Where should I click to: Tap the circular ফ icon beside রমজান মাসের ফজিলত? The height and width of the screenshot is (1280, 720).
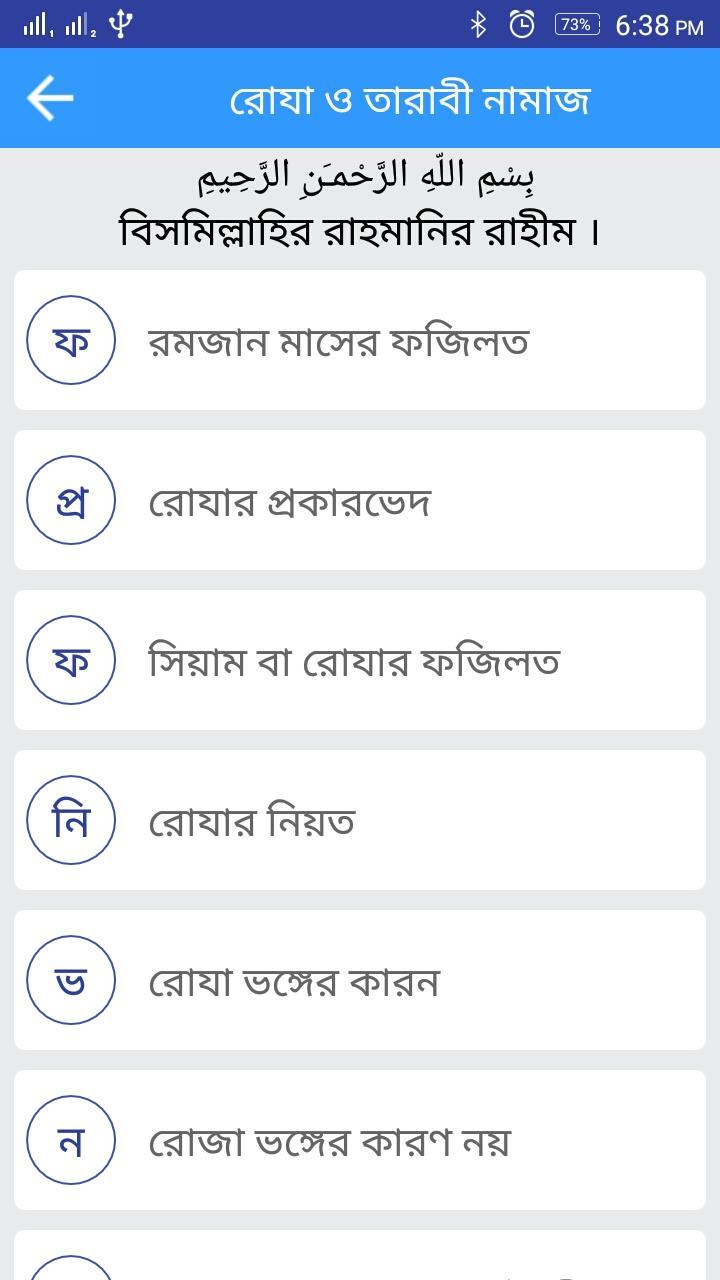tap(71, 340)
